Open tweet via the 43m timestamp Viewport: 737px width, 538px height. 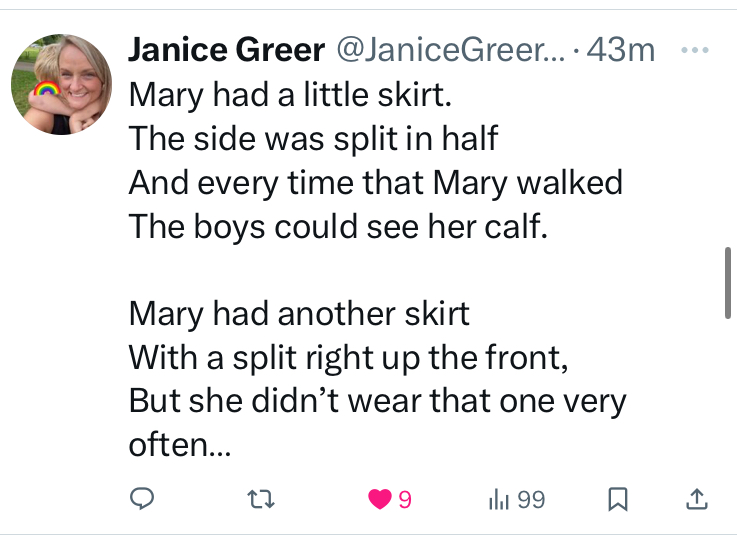[x=623, y=51]
